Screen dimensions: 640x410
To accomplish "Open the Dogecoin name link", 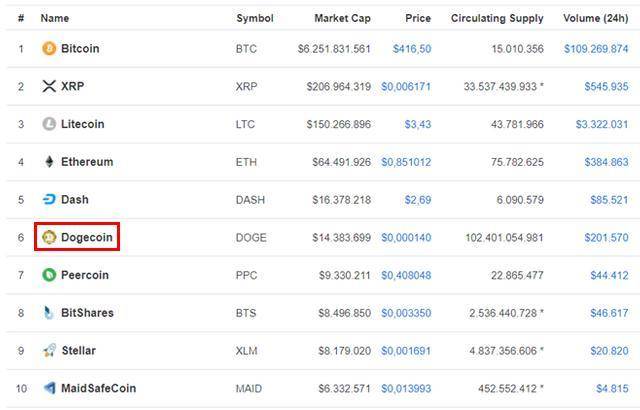I will [x=87, y=237].
